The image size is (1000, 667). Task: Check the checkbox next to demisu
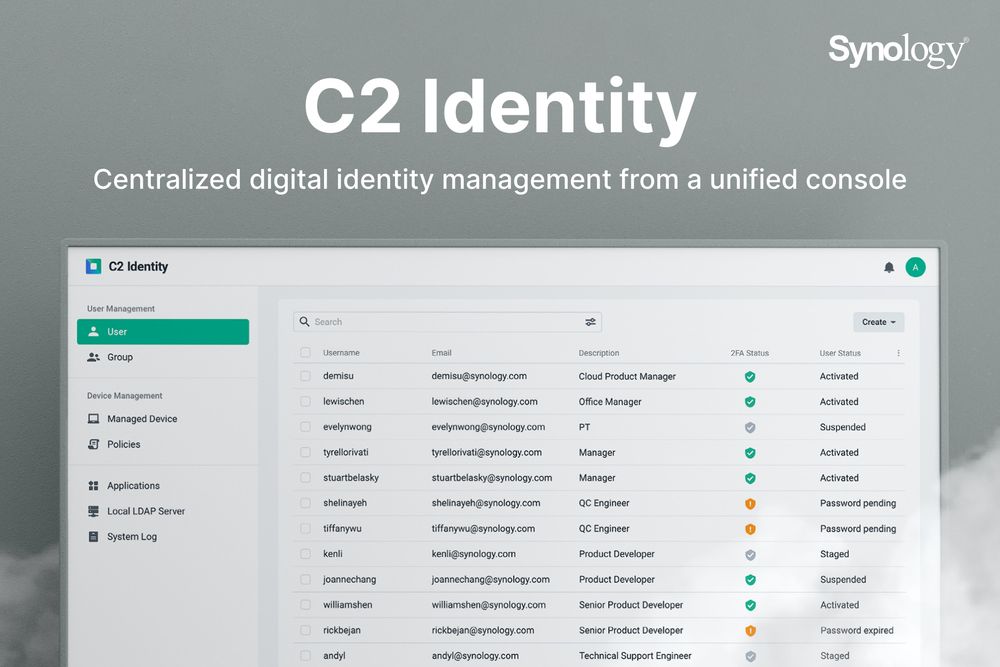[x=305, y=376]
